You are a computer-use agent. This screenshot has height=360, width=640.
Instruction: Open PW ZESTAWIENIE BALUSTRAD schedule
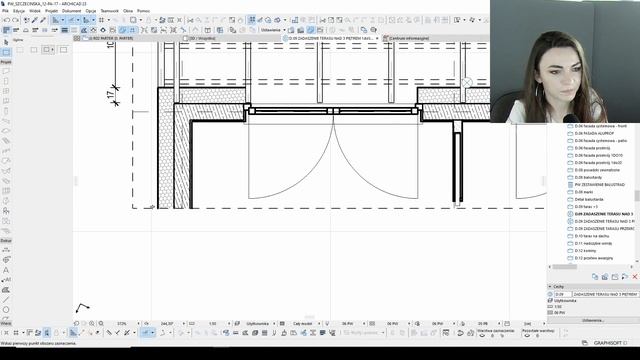tap(600, 184)
